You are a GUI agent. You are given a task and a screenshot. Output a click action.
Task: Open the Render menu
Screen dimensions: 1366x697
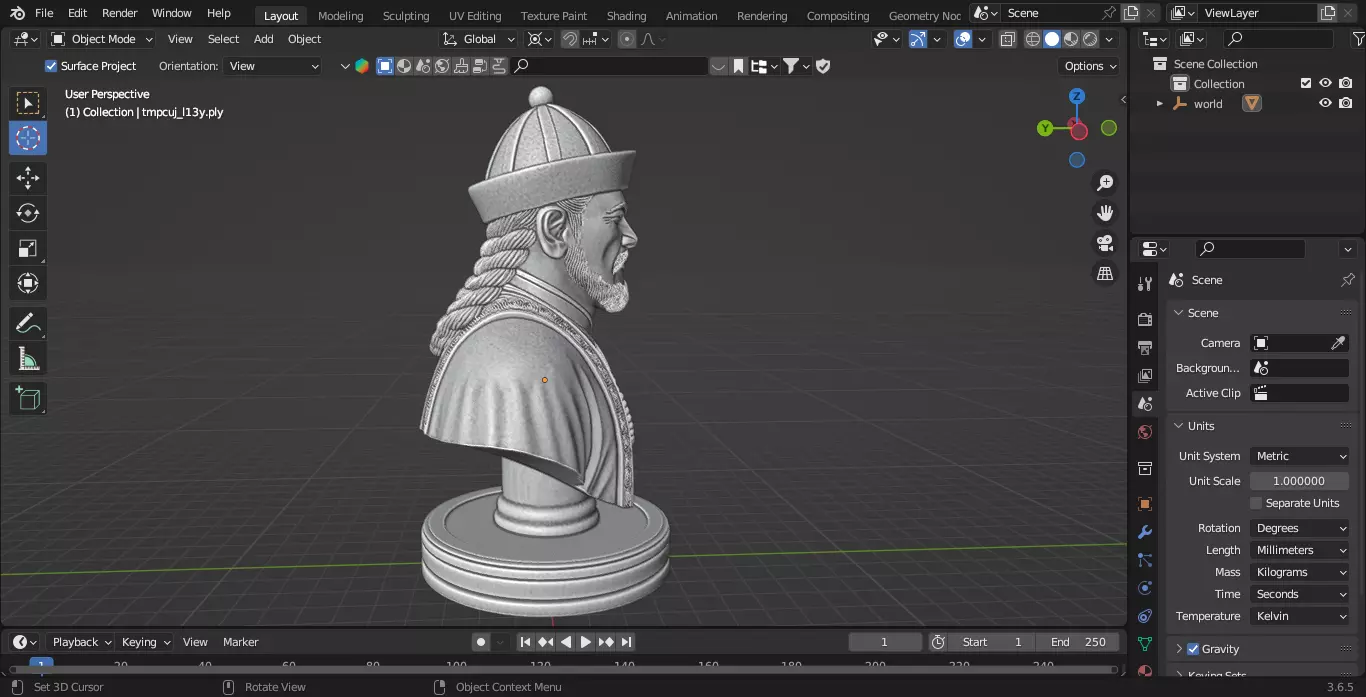[x=120, y=13]
